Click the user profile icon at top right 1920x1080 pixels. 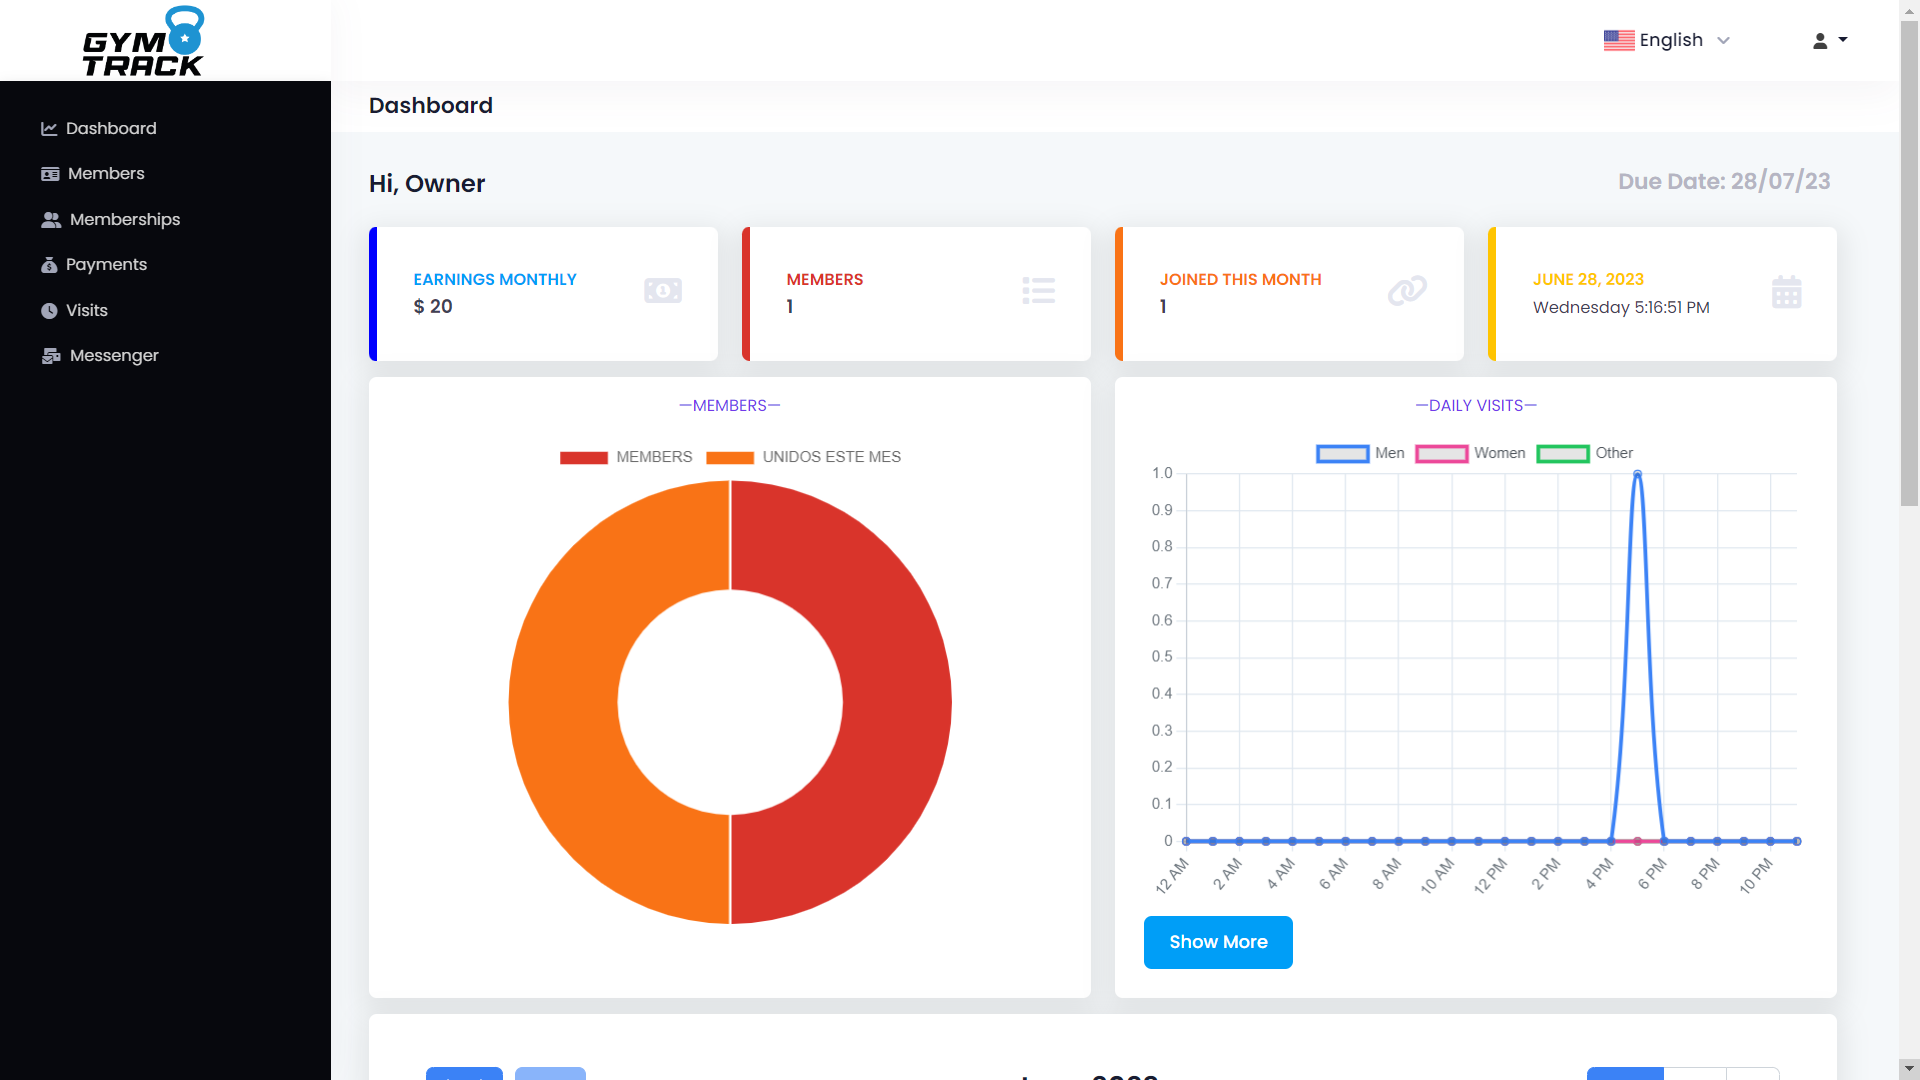(x=1820, y=41)
